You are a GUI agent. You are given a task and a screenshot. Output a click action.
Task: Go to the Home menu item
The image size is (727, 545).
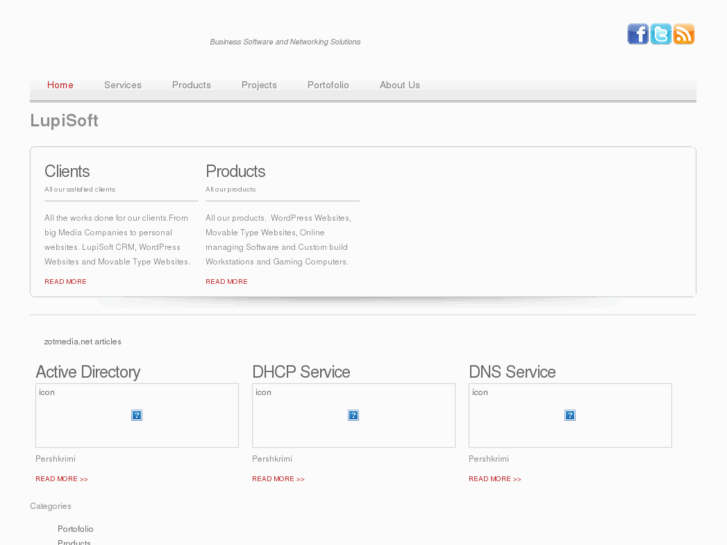click(x=60, y=85)
